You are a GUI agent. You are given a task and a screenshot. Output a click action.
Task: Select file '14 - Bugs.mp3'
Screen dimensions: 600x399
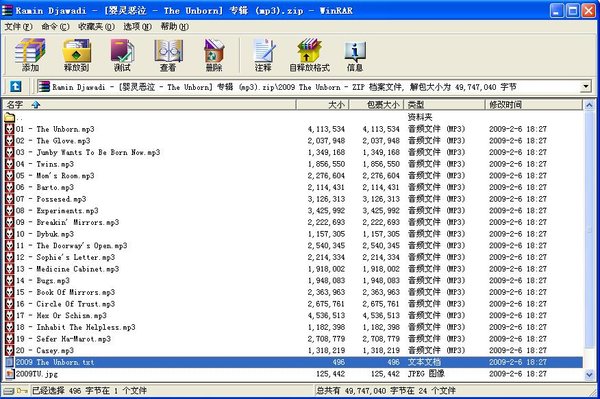pos(42,280)
